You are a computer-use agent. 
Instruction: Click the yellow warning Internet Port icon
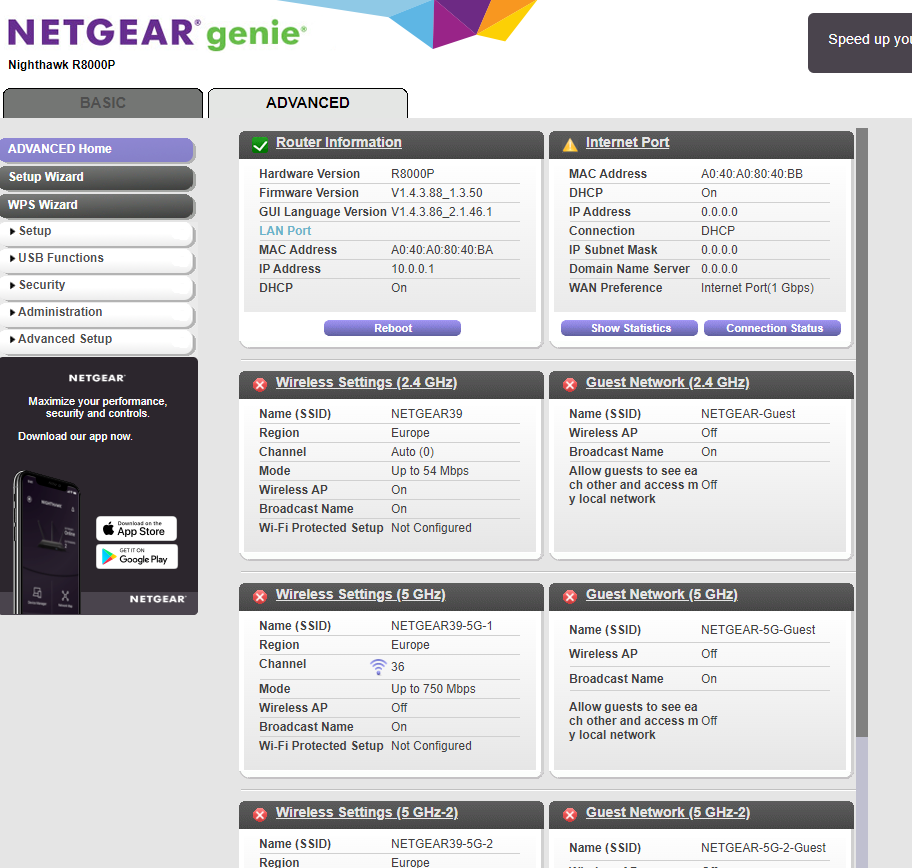tap(570, 145)
